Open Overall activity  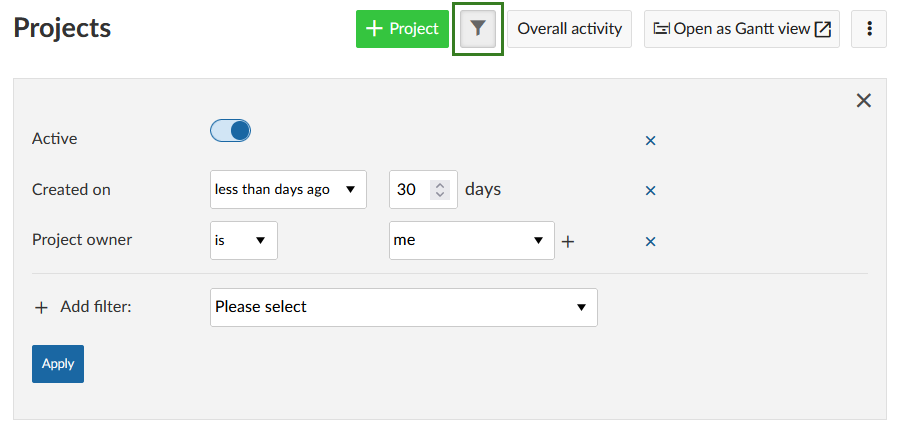pos(569,29)
